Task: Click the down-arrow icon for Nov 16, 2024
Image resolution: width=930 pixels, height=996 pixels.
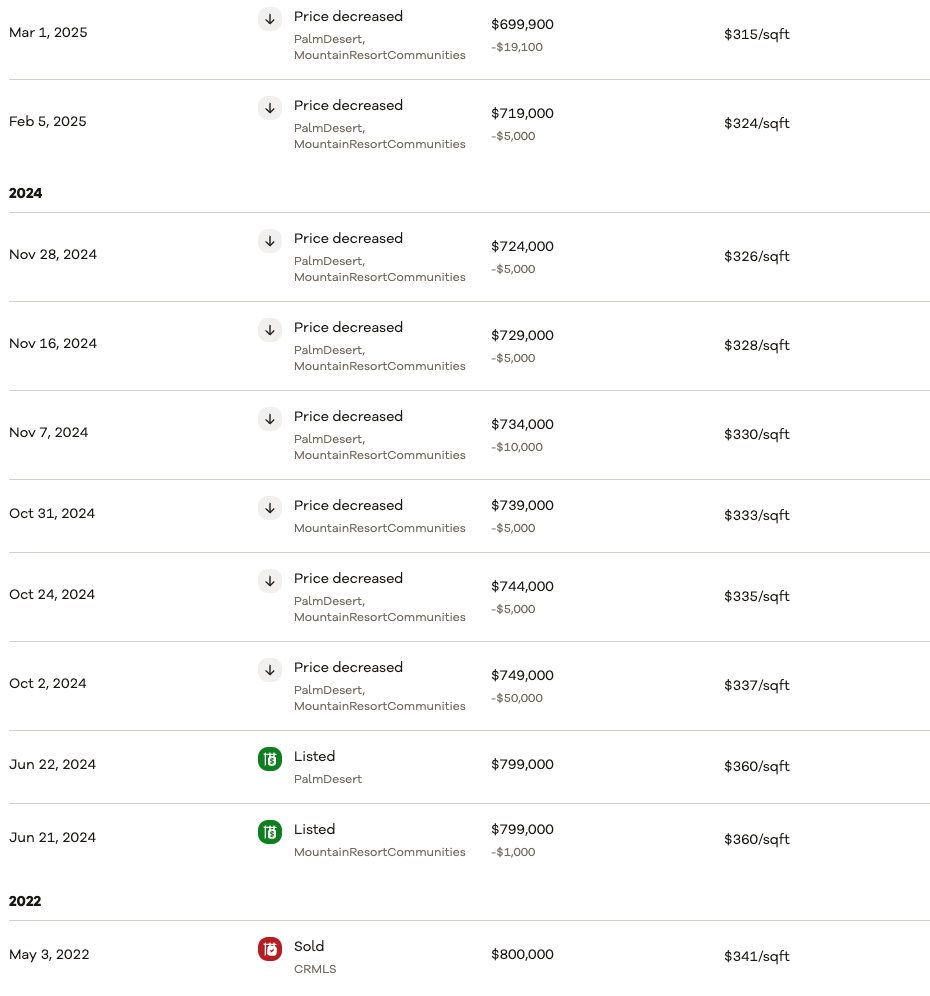Action: (270, 330)
